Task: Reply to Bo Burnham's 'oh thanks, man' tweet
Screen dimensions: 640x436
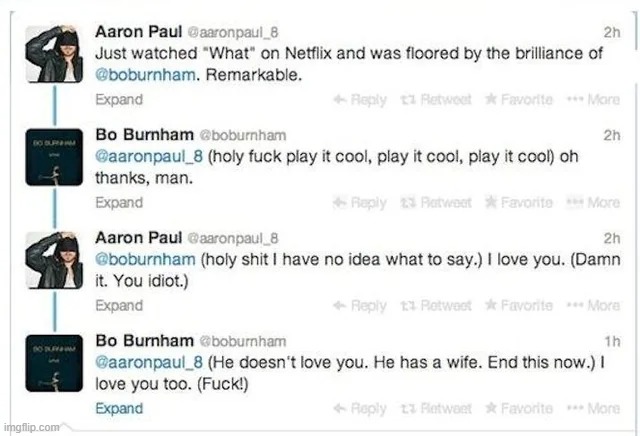Action: tap(359, 203)
